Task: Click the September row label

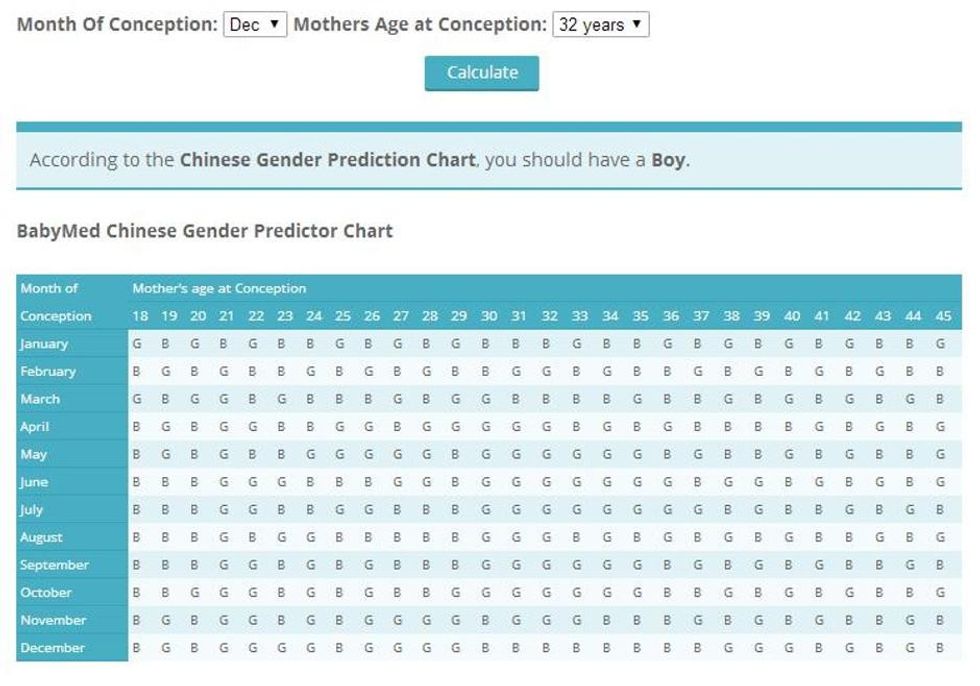Action: pos(55,565)
